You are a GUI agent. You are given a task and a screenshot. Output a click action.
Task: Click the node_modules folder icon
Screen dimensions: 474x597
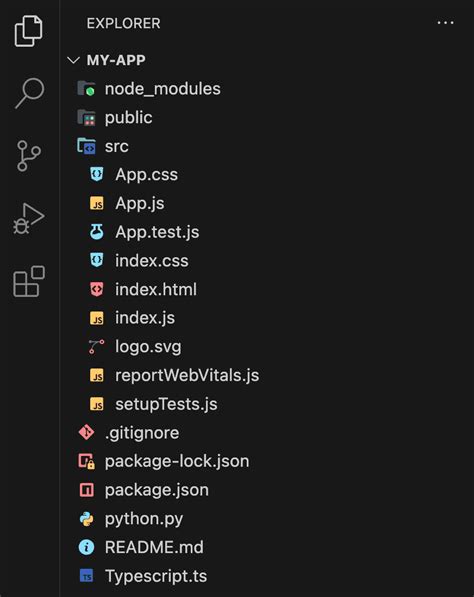point(86,88)
